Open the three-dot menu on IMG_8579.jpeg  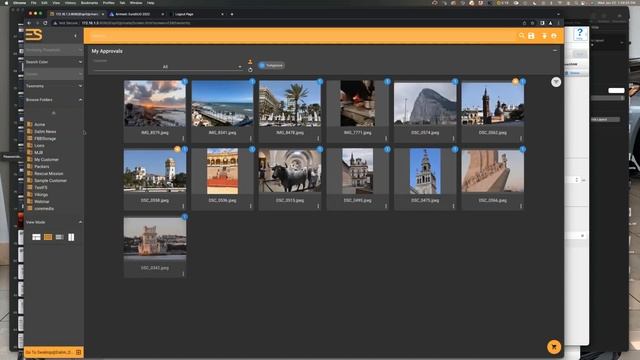[183, 138]
